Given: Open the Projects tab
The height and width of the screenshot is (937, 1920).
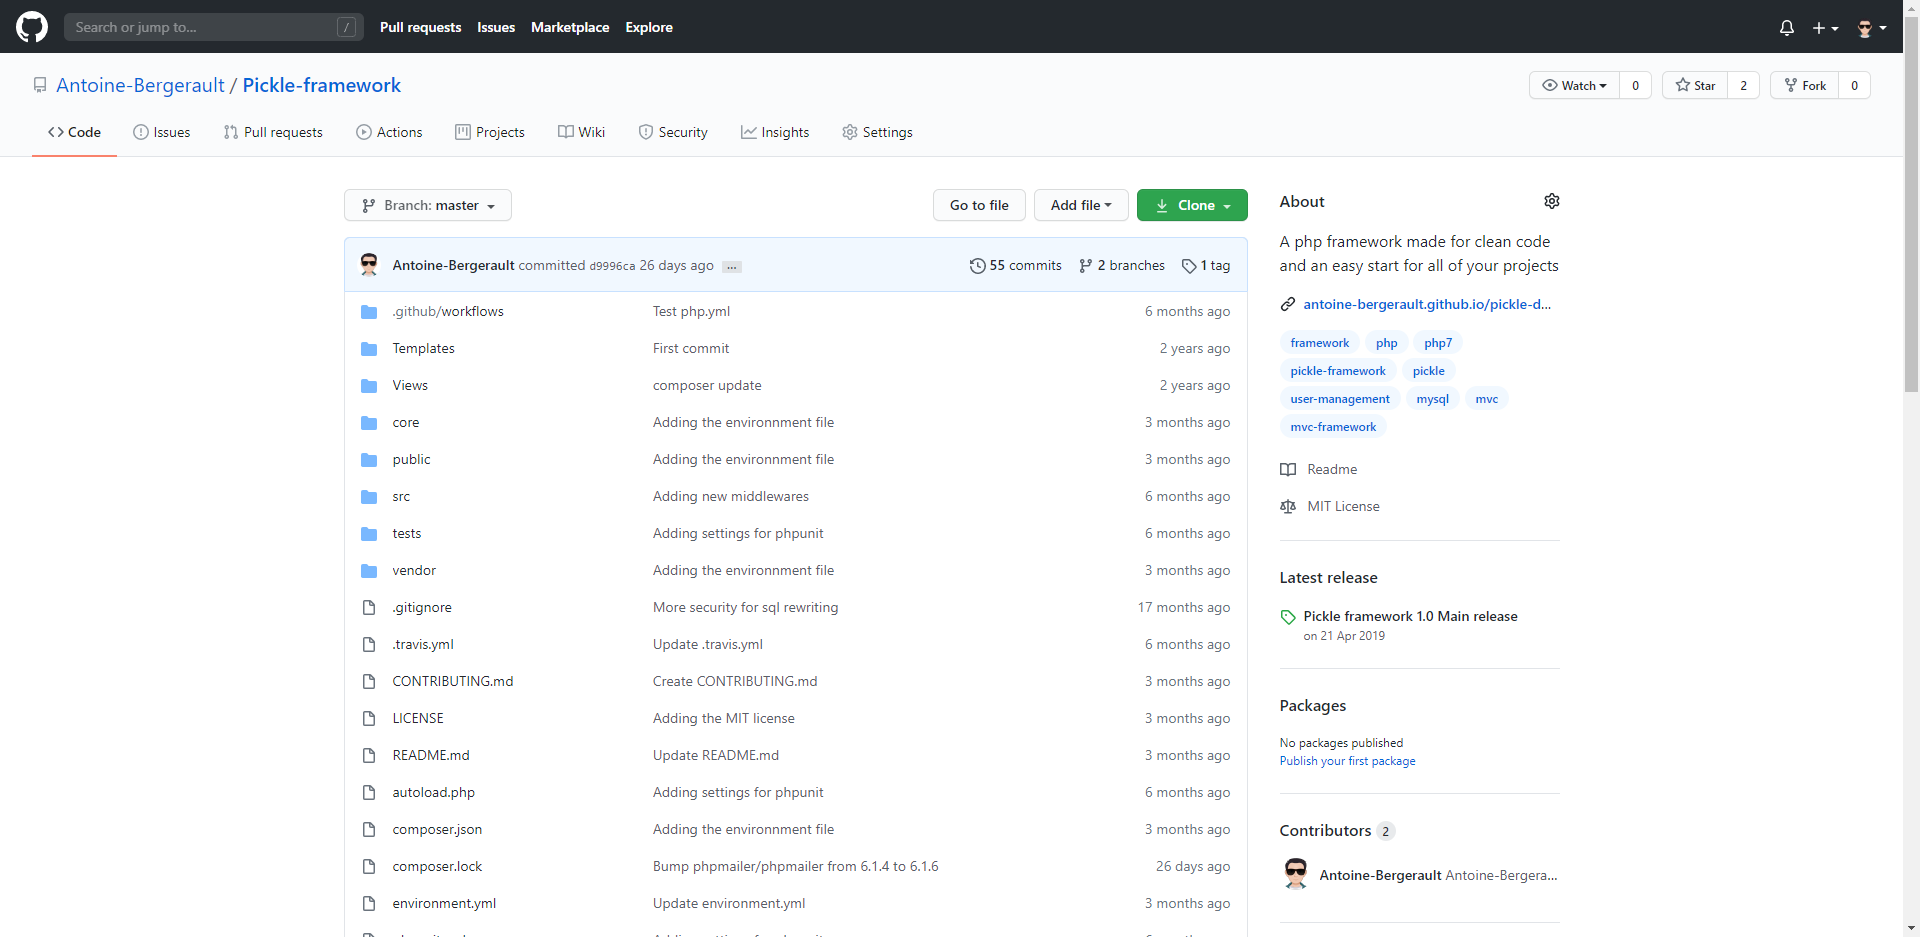Looking at the screenshot, I should 490,132.
